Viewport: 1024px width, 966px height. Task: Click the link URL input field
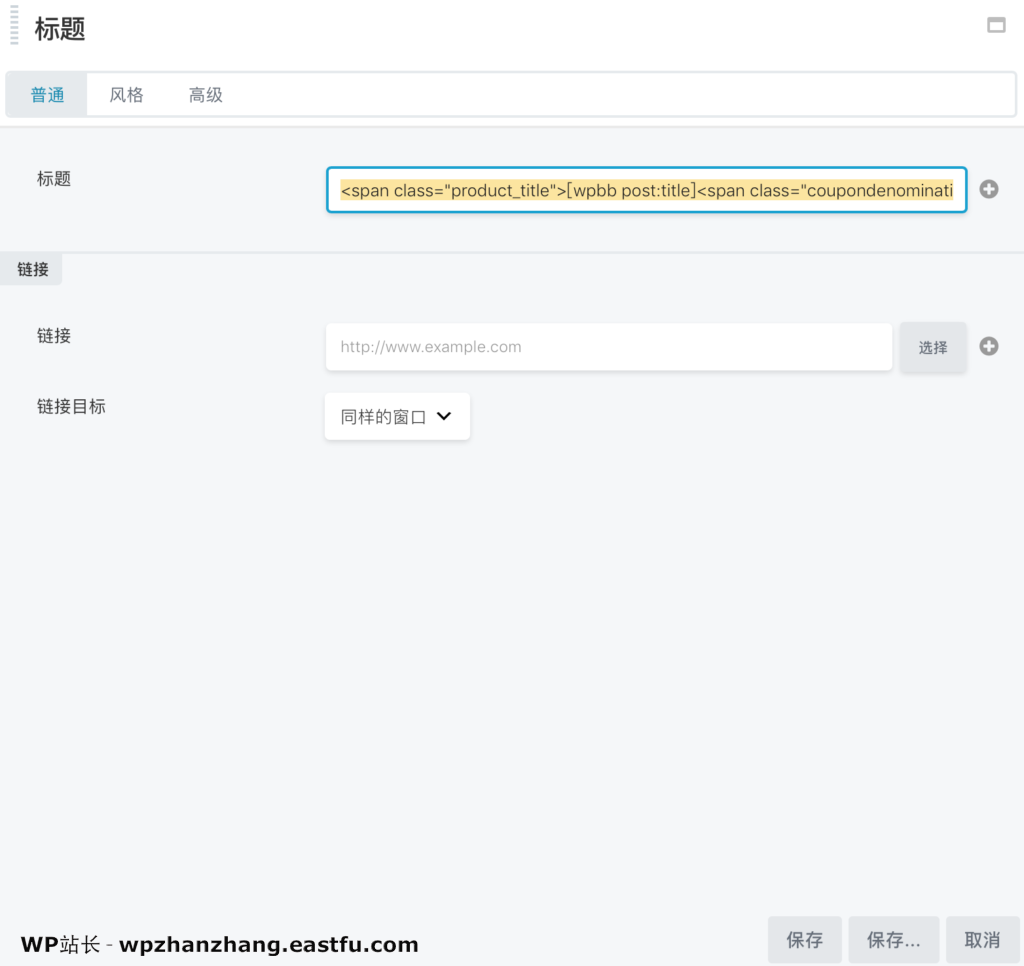(608, 347)
